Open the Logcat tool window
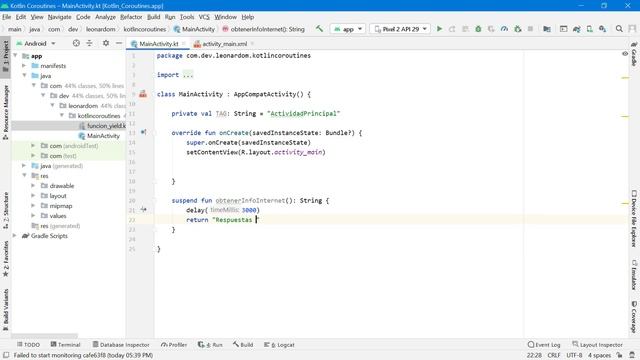Viewport: 640px width, 360px height. click(x=279, y=344)
